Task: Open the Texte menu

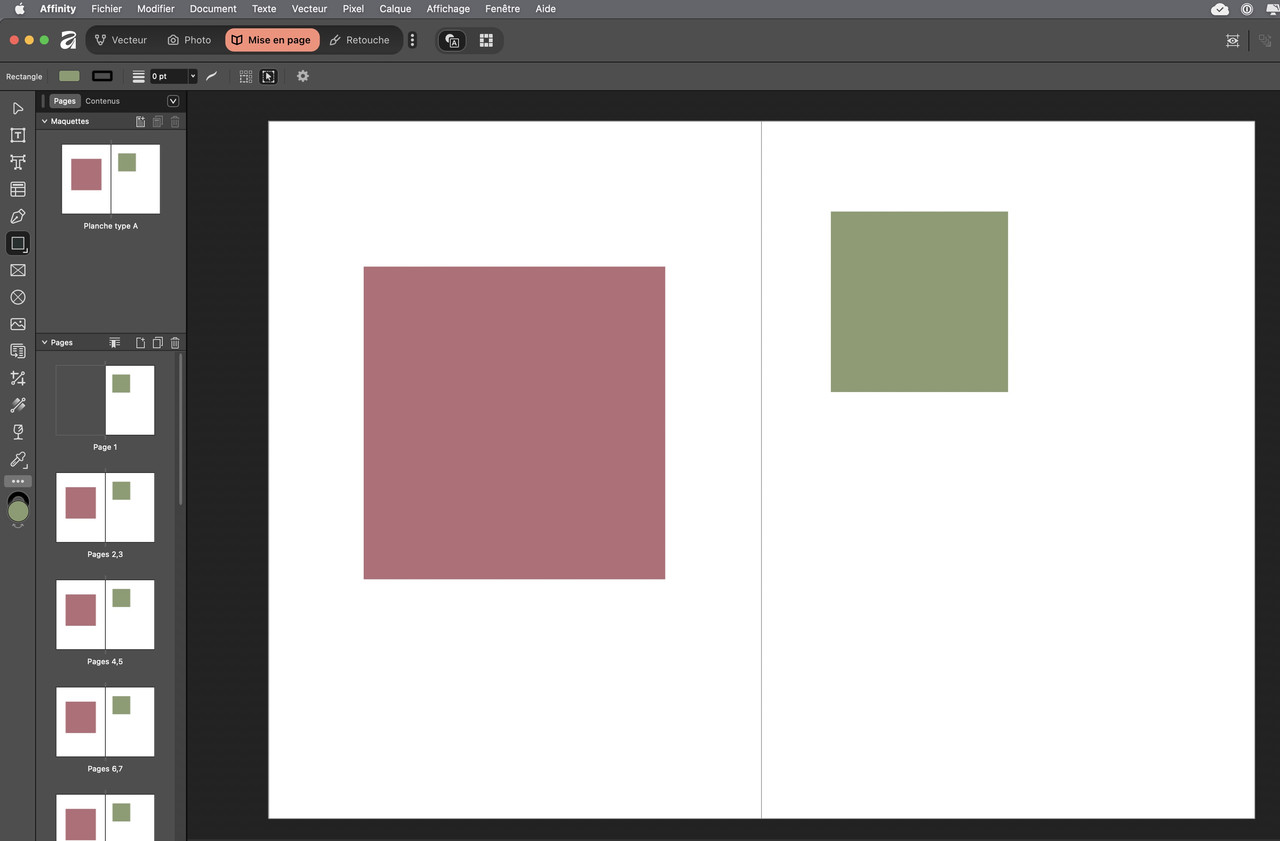Action: 264,9
